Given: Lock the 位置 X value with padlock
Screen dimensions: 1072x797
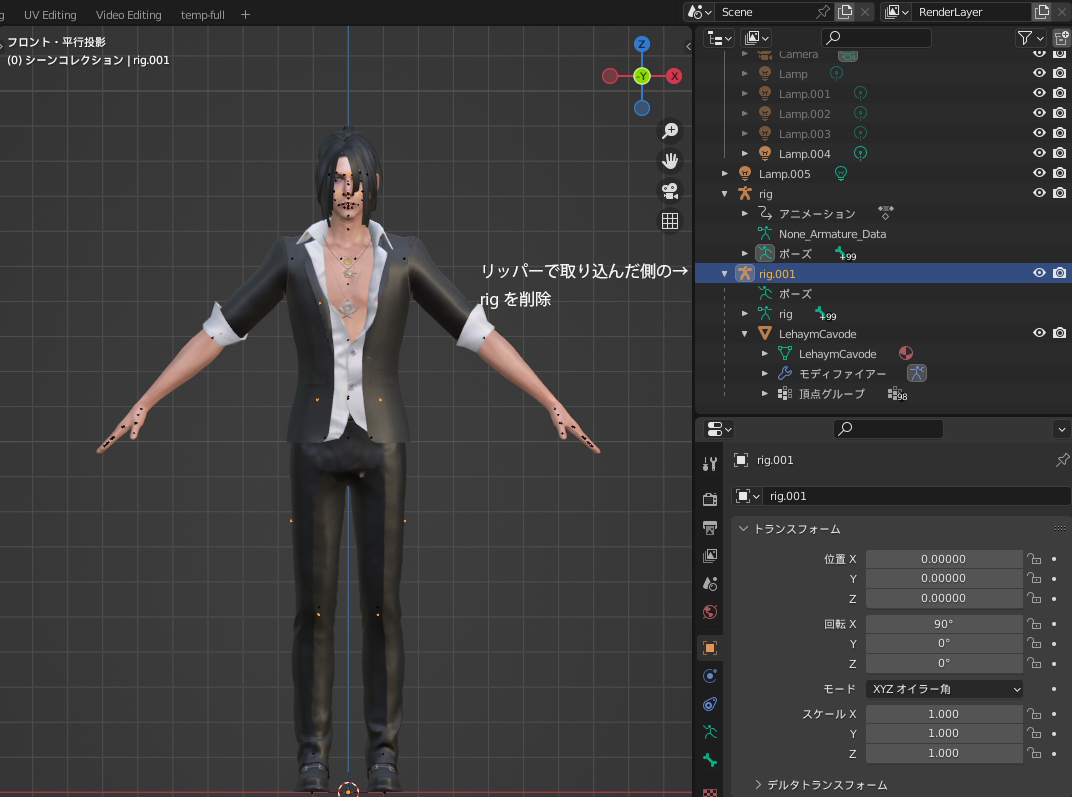Looking at the screenshot, I should [x=1035, y=560].
